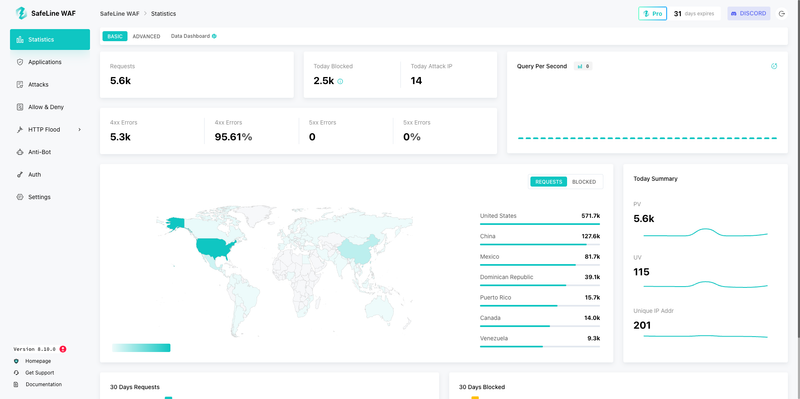Open the Anti-Bot icon in sidebar
This screenshot has height=399, width=800.
click(20, 152)
